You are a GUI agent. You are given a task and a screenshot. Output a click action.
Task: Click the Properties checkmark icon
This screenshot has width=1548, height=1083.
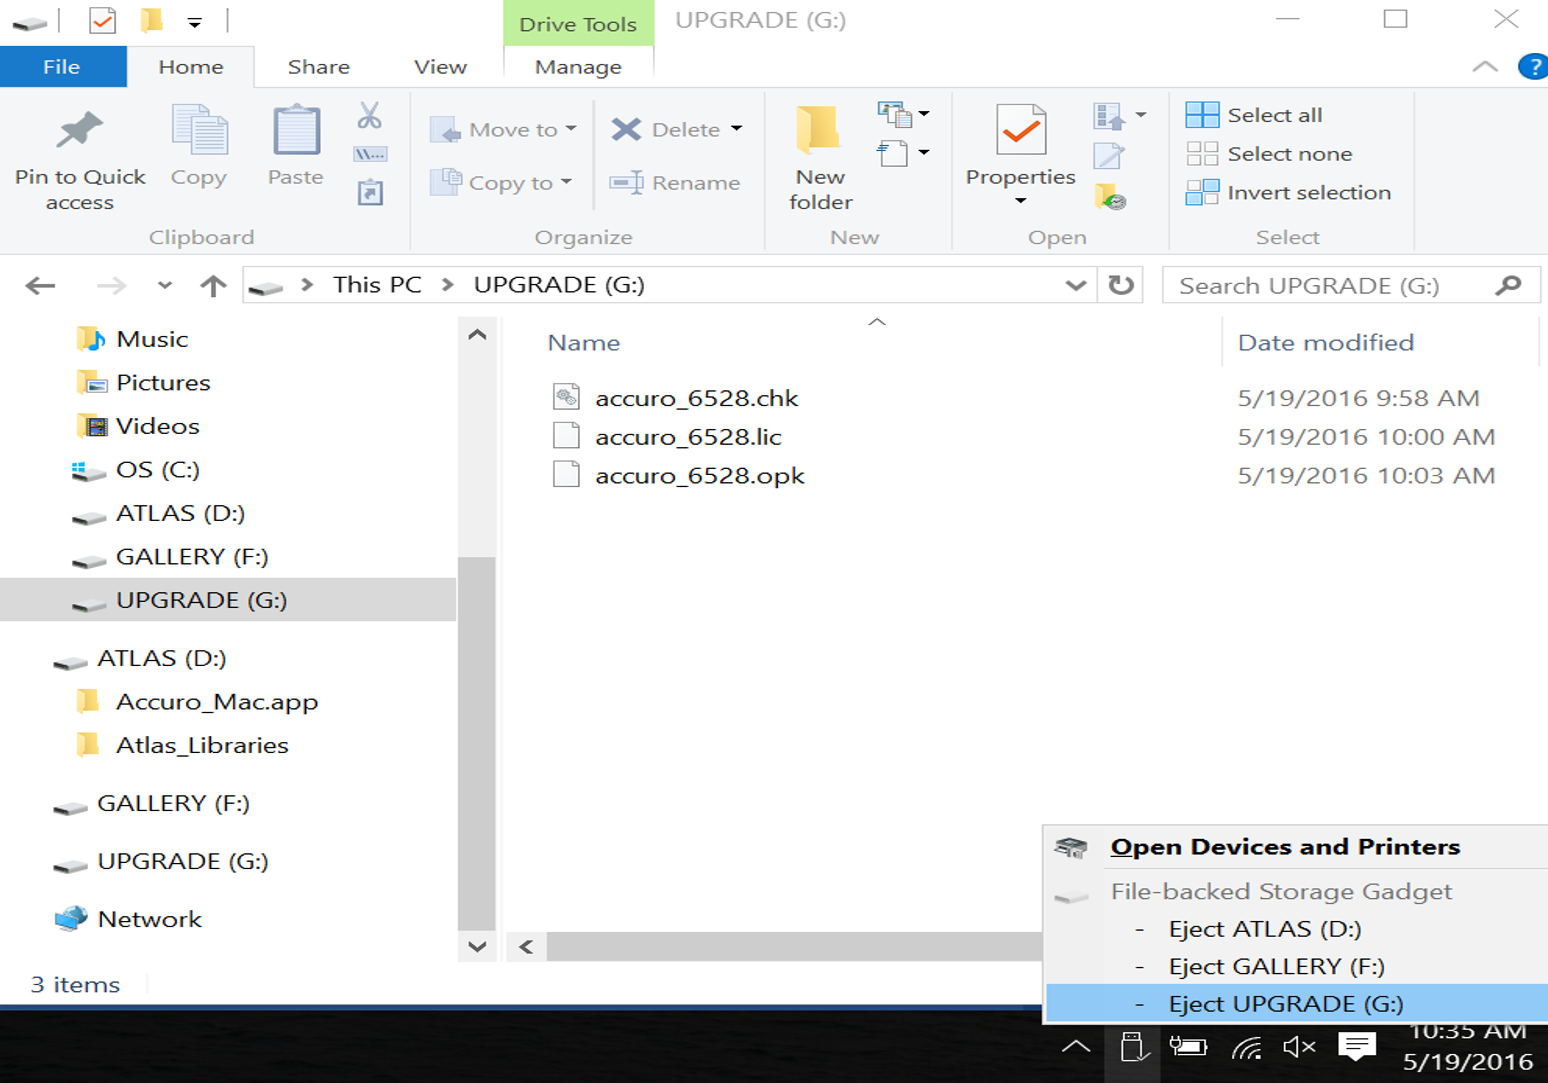[x=1021, y=130]
